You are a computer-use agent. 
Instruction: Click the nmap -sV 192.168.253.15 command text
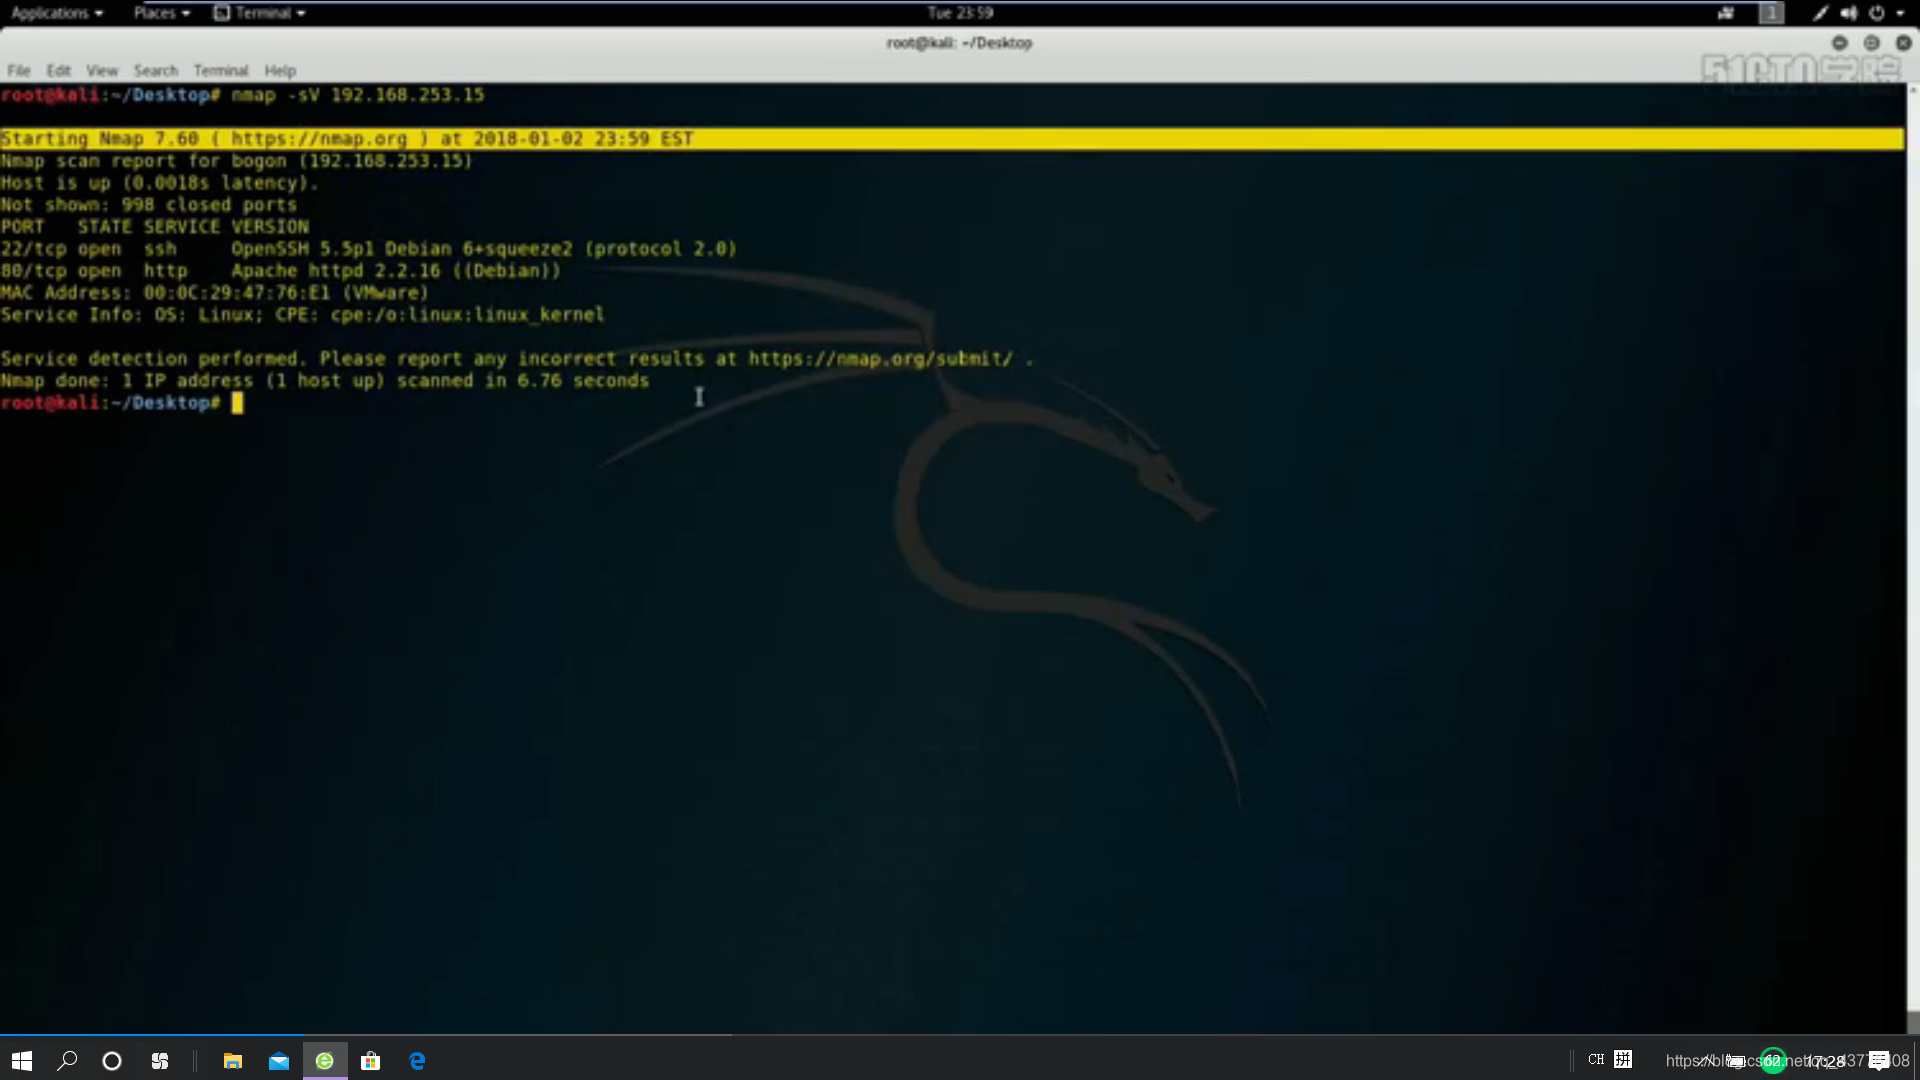pos(358,95)
